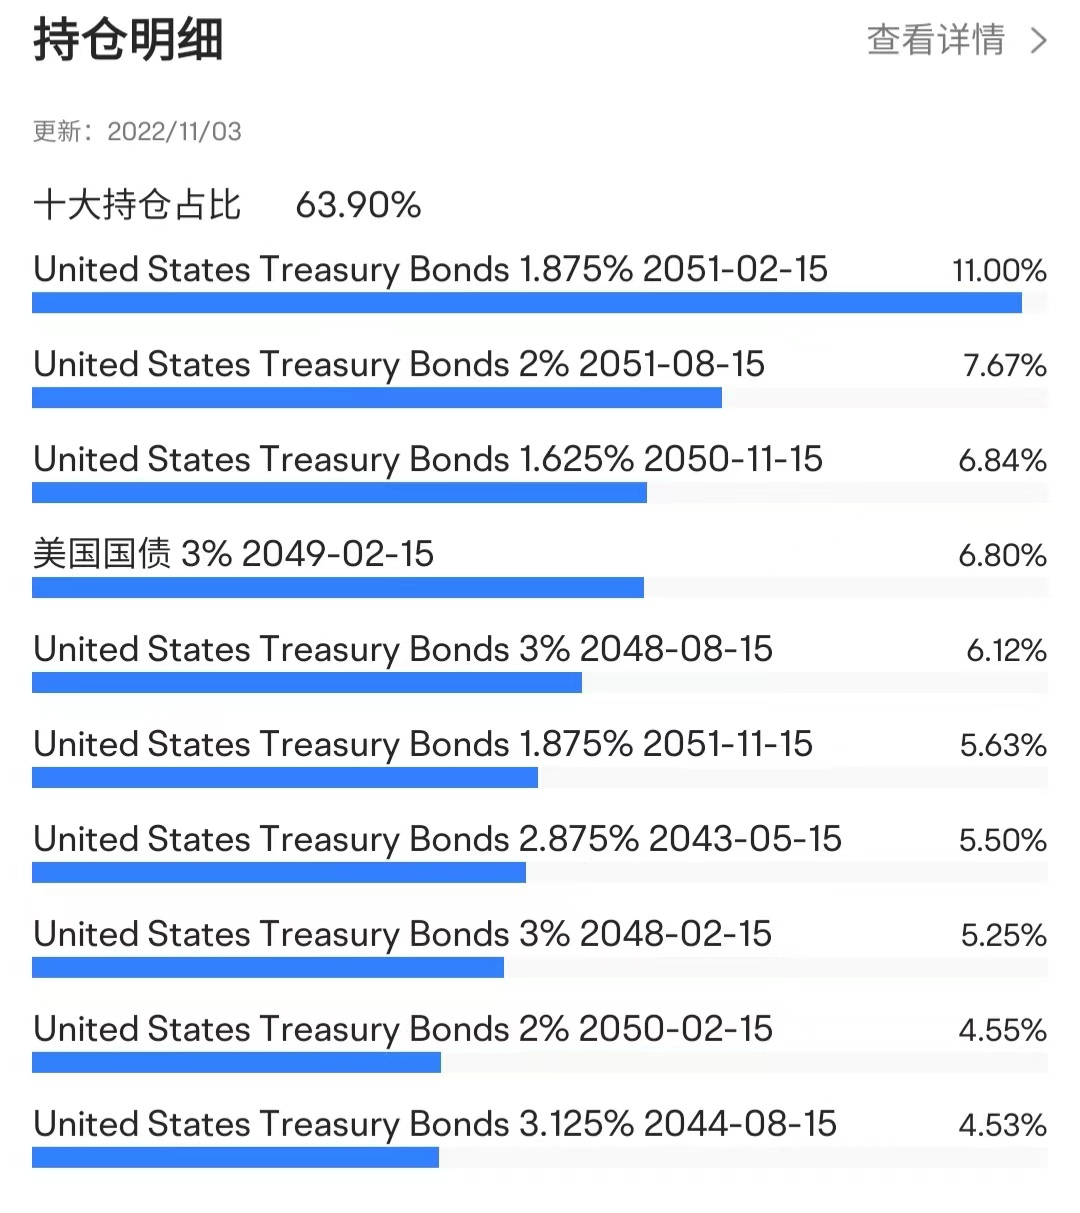Open United States Treasury Bonds 1.625% 2050-11-15
This screenshot has height=1213, width=1080.
(x=427, y=459)
